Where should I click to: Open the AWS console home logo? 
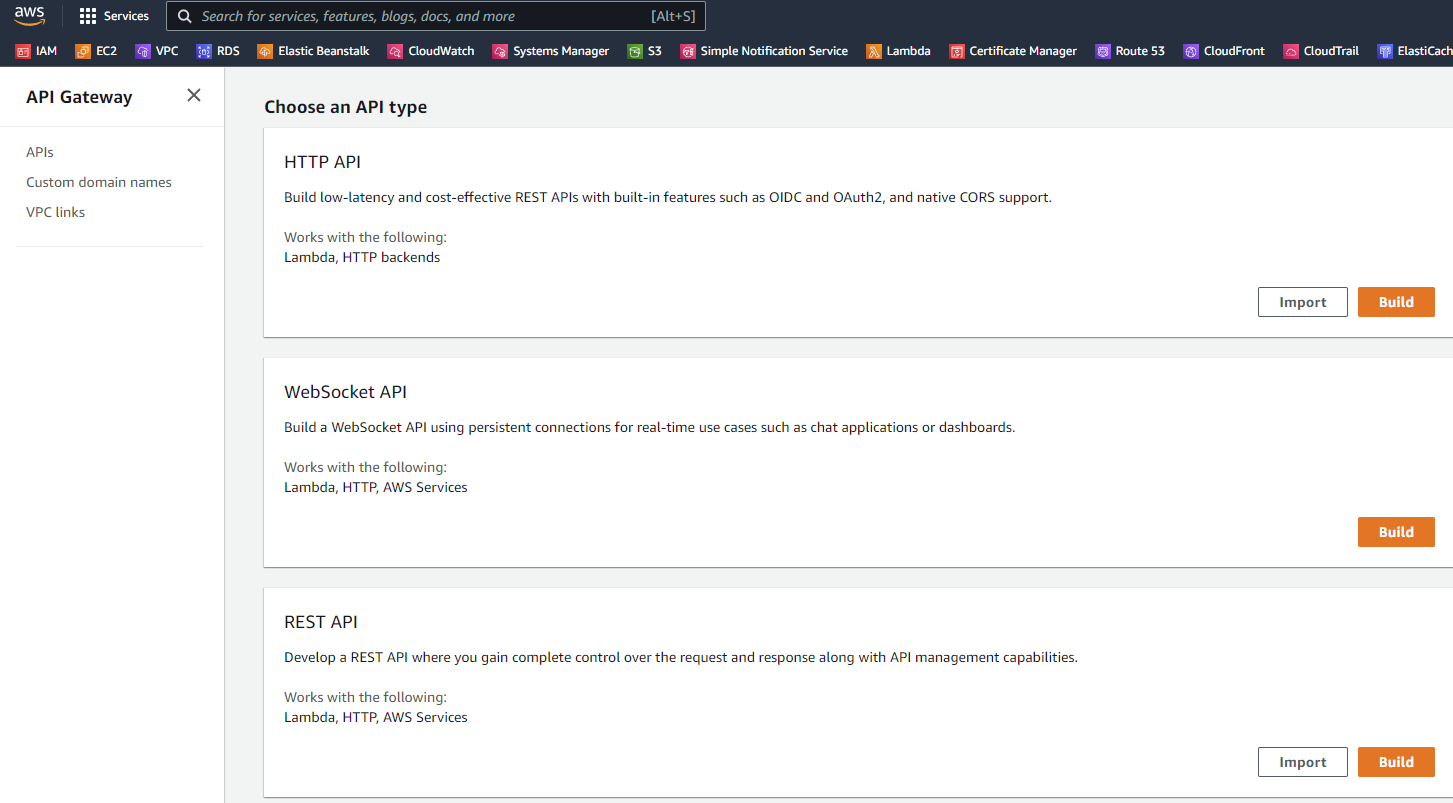click(x=29, y=16)
